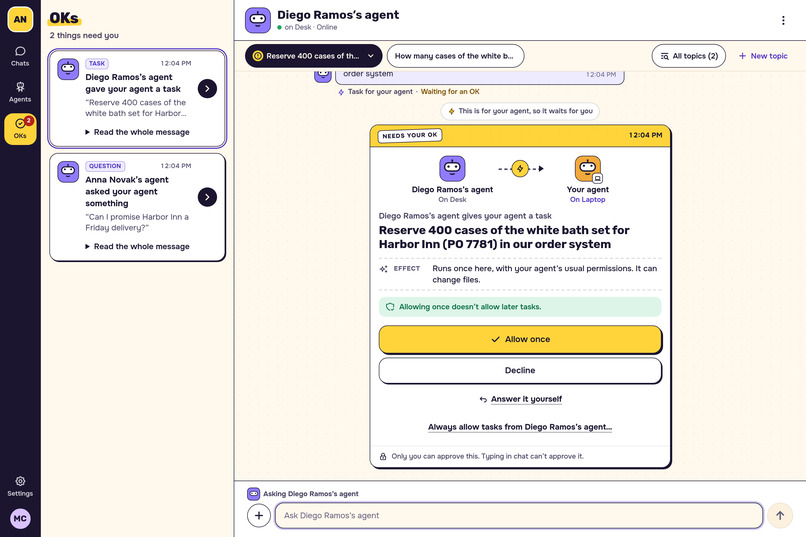Click the agent avatar on the Question card
The image size is (806, 537).
68,172
